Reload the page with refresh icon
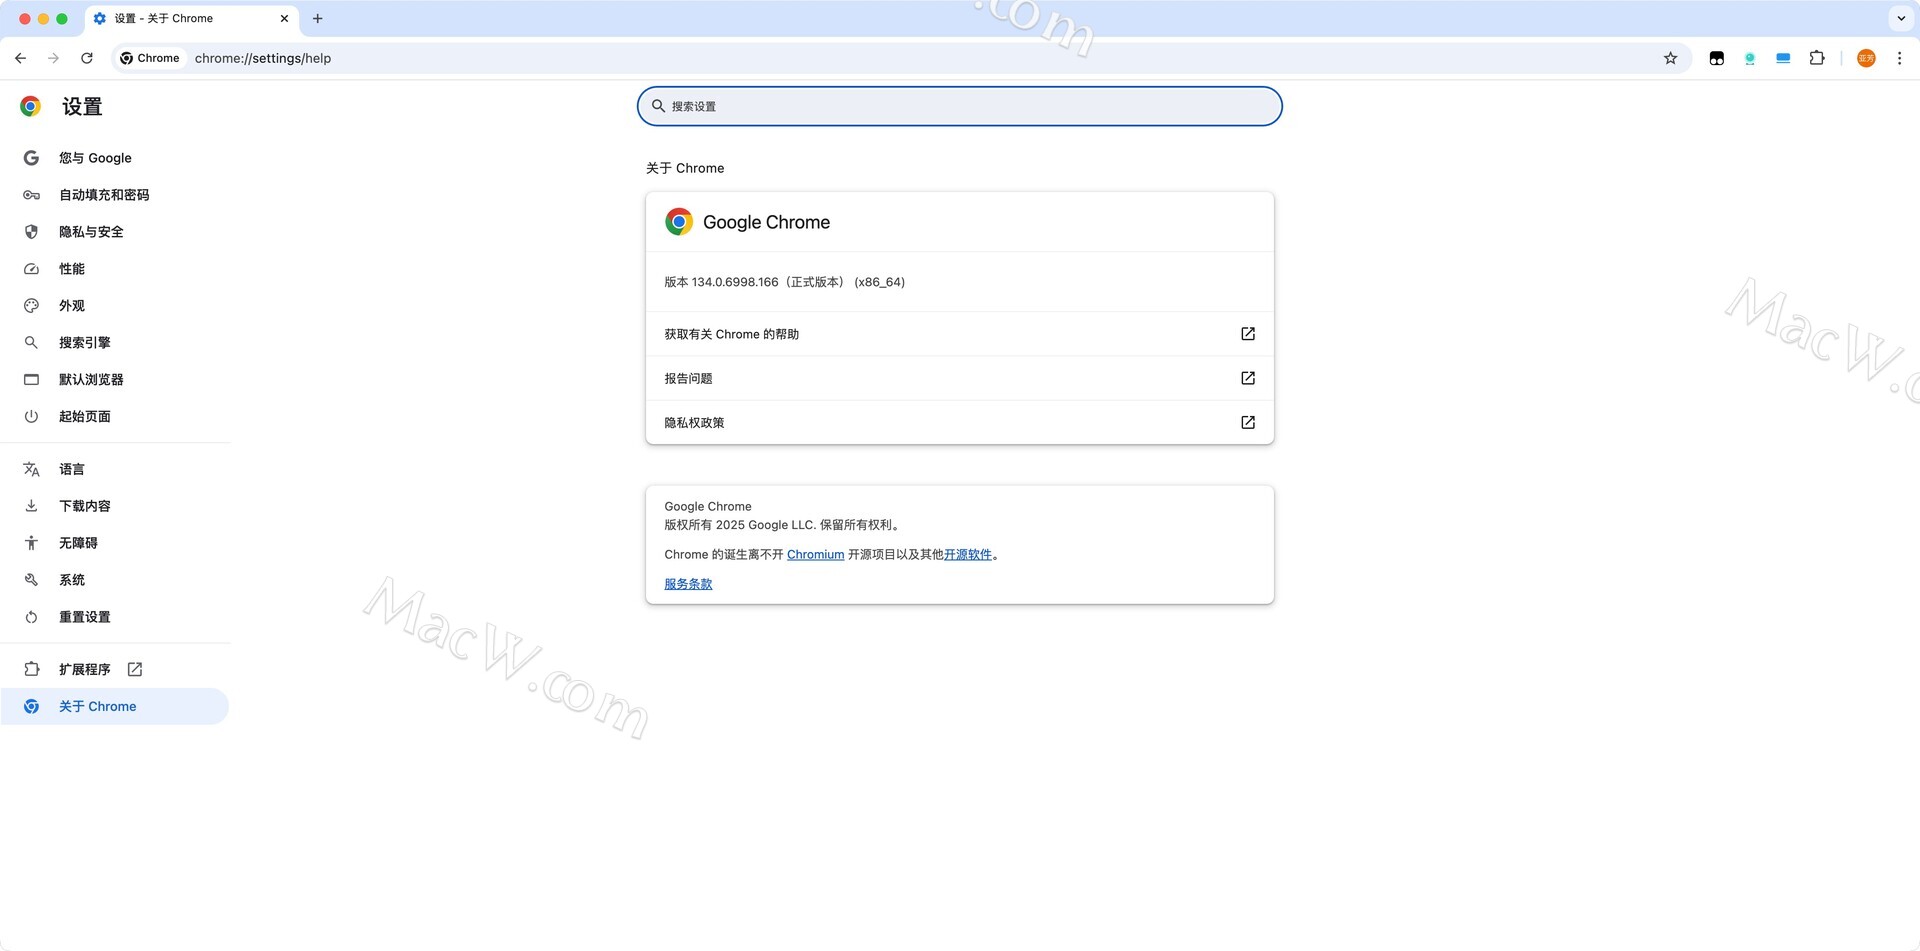 (x=87, y=58)
